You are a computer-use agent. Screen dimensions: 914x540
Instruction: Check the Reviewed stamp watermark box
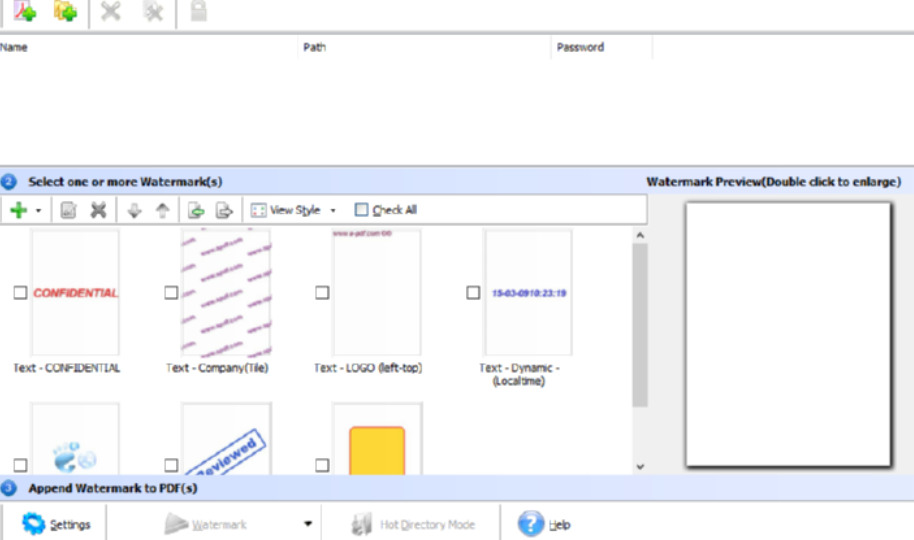pyautogui.click(x=171, y=465)
